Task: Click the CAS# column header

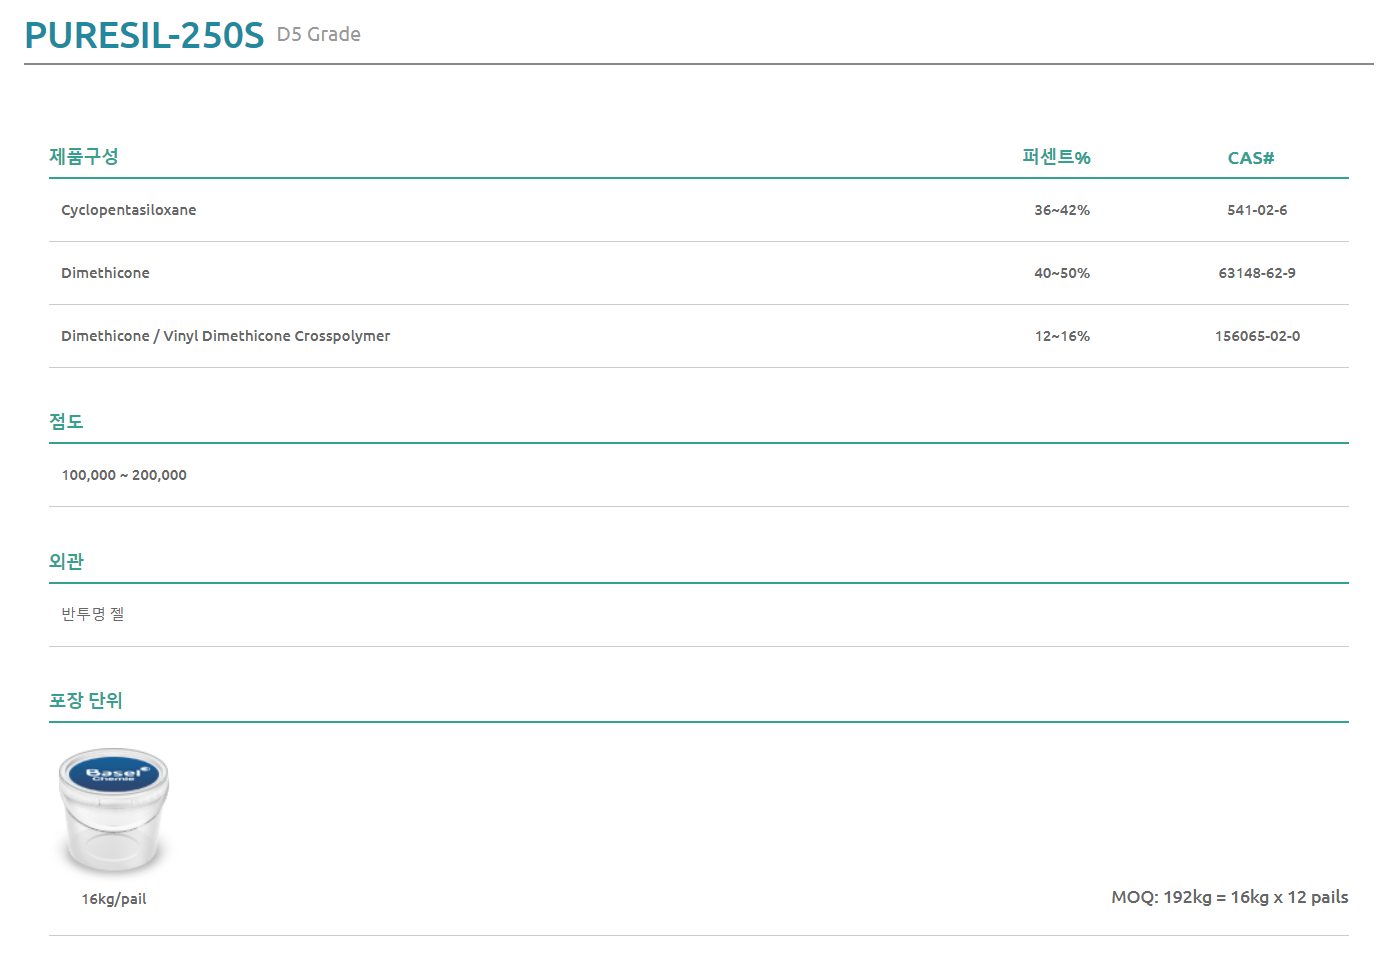Action: pyautogui.click(x=1251, y=158)
